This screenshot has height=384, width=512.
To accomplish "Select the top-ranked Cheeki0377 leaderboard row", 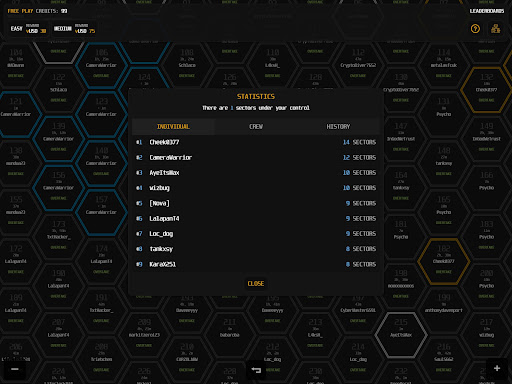I will point(256,142).
